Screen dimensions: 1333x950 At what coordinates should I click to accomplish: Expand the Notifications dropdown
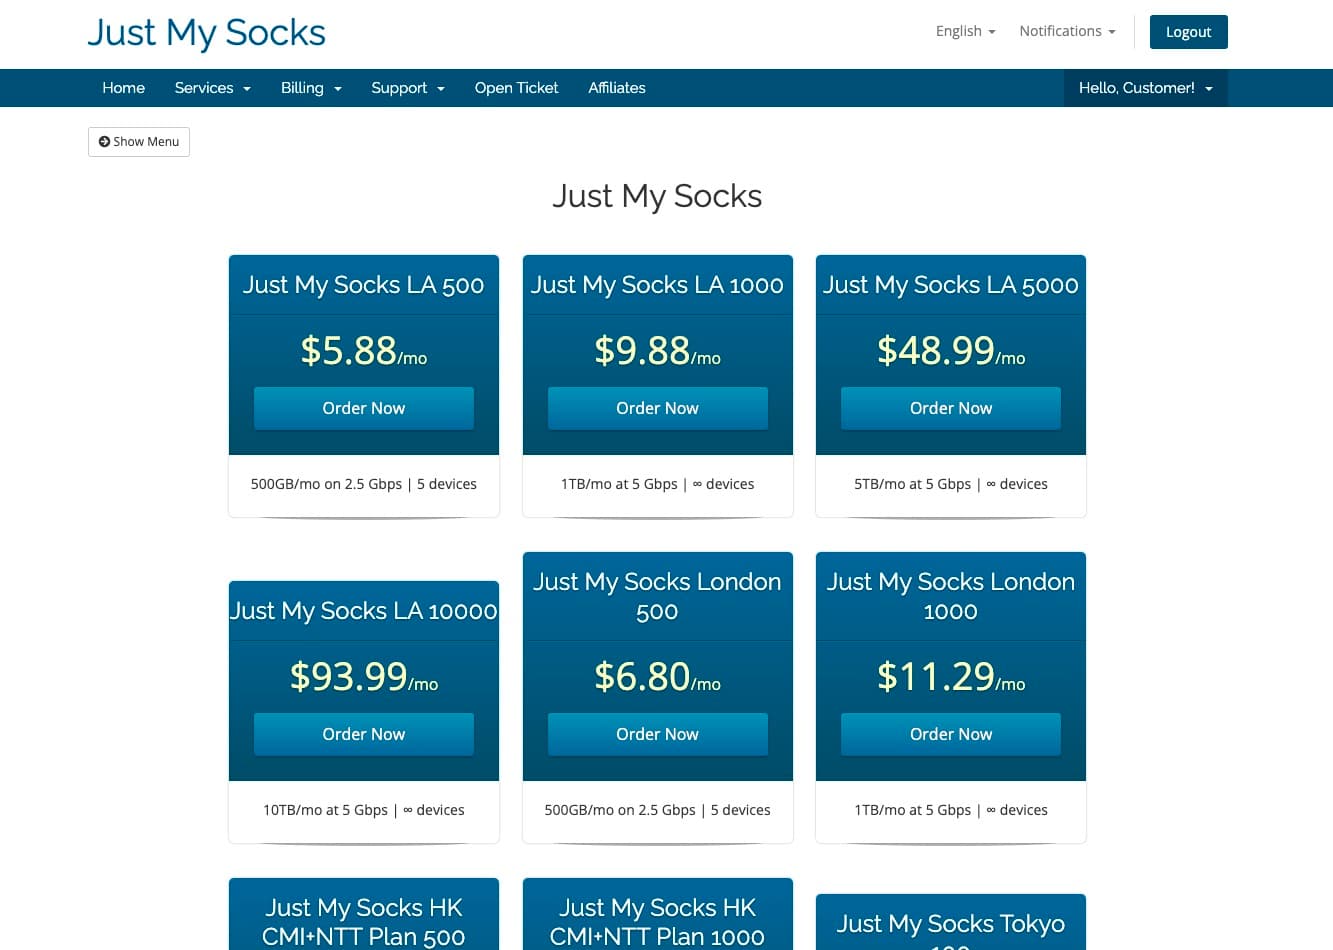[1067, 31]
